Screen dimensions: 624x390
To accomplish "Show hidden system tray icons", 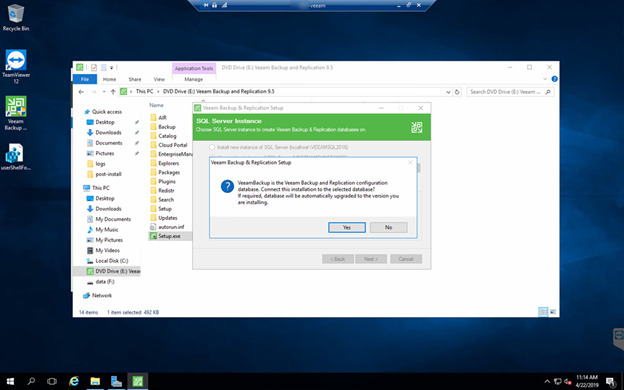I will (547, 382).
